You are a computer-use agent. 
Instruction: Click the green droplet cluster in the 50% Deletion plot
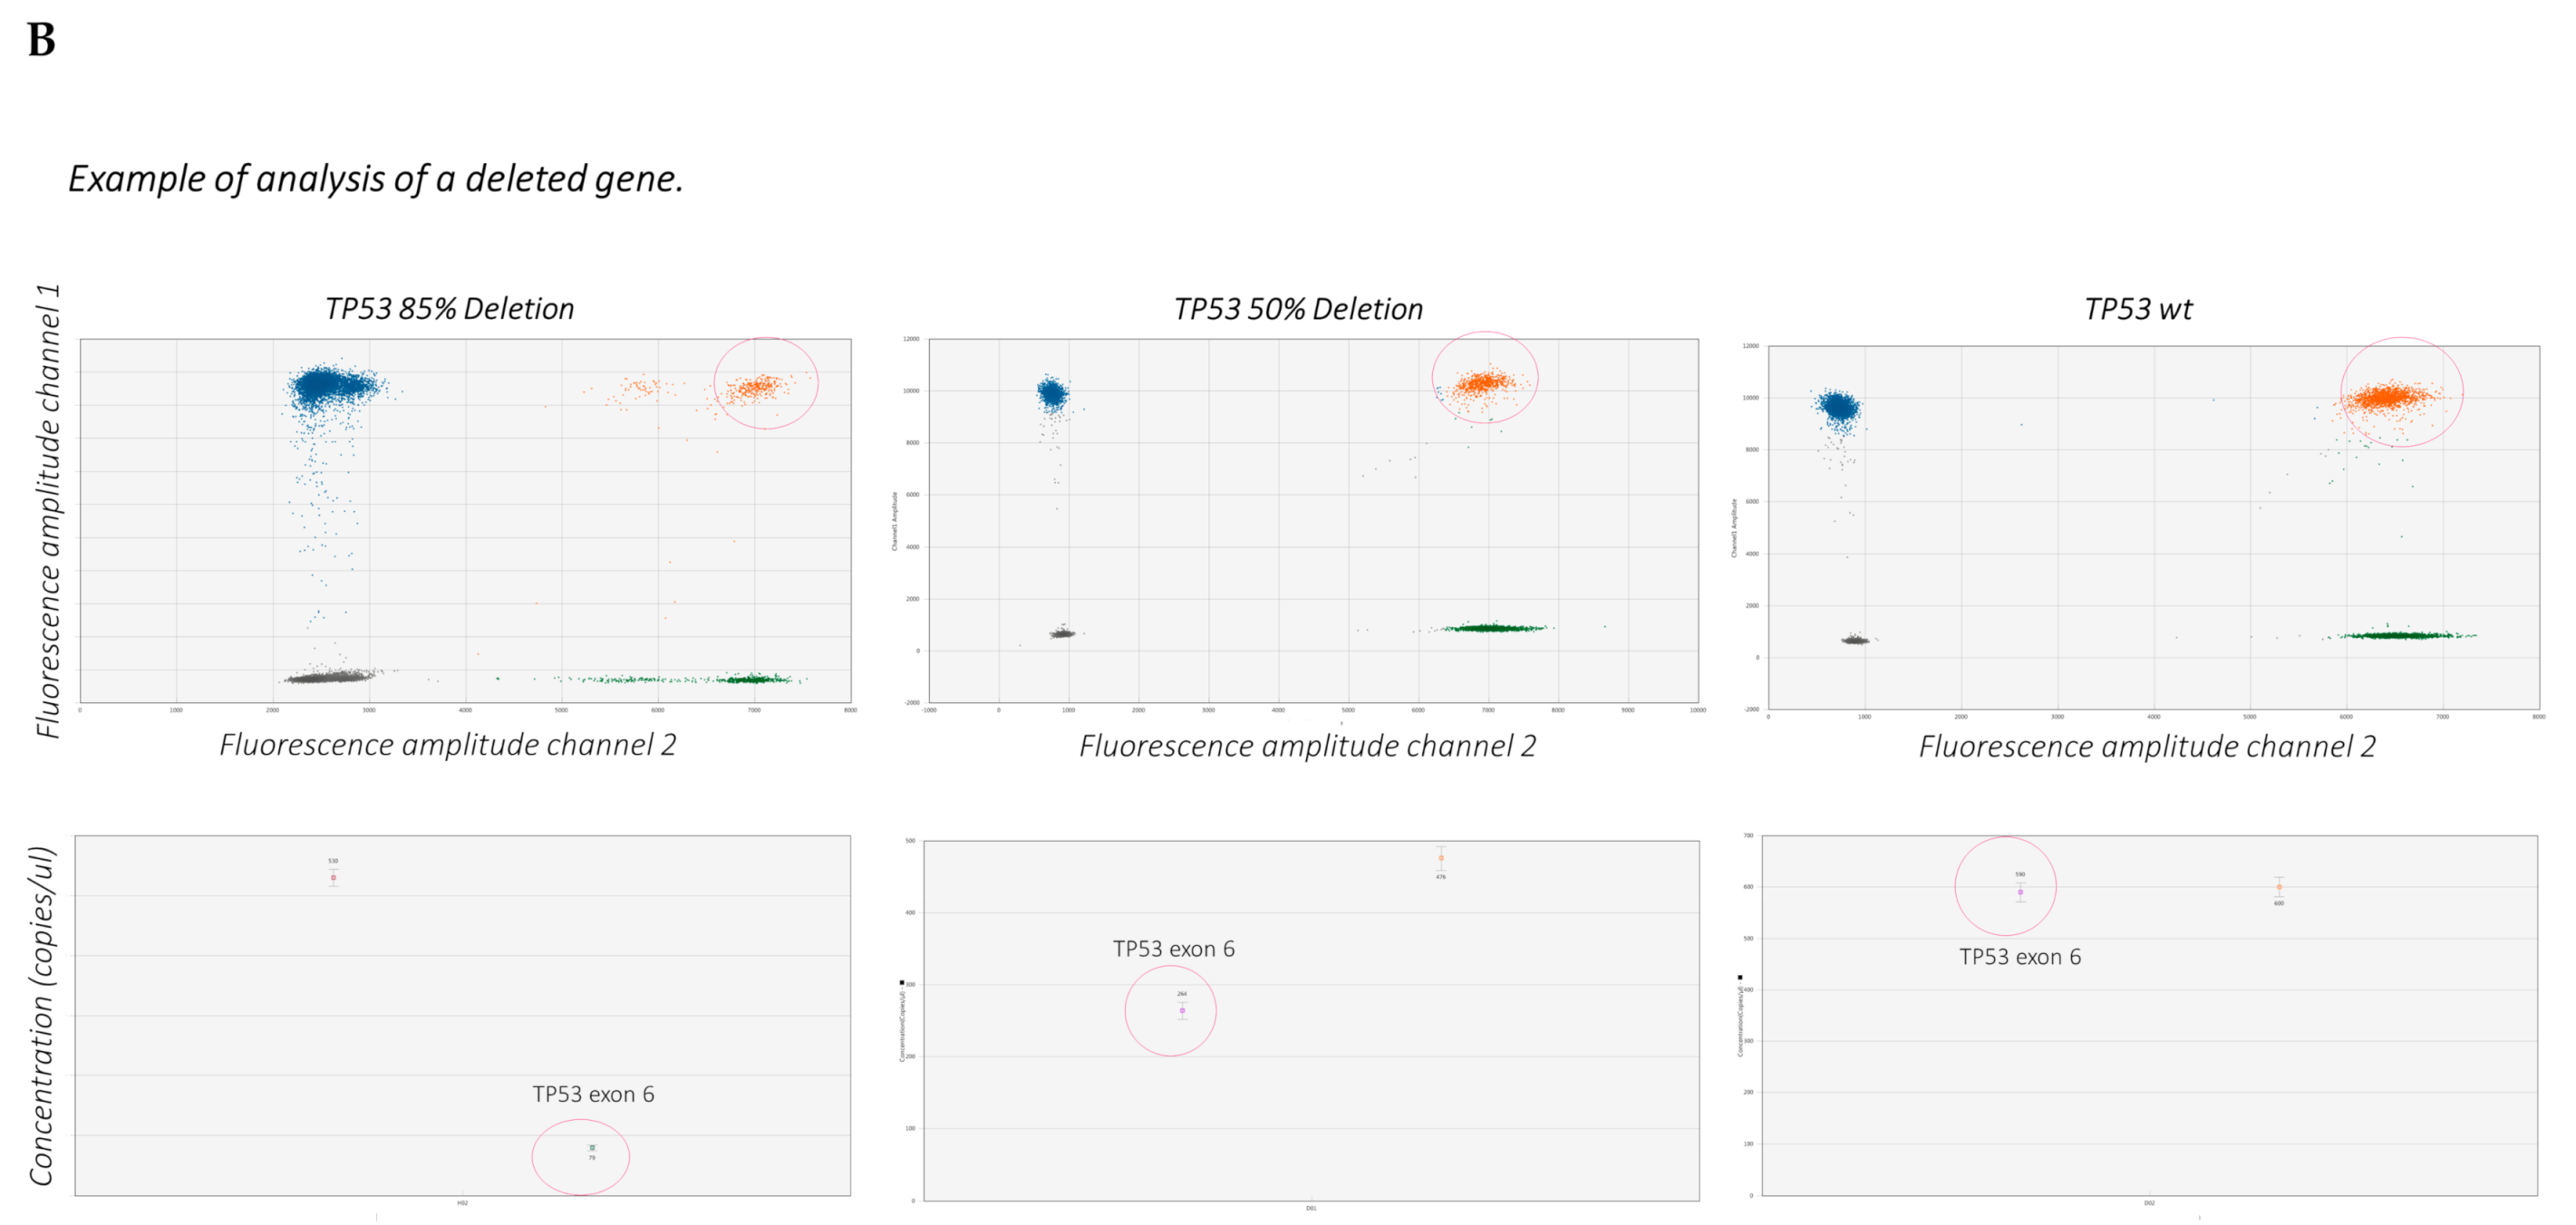pos(1493,628)
